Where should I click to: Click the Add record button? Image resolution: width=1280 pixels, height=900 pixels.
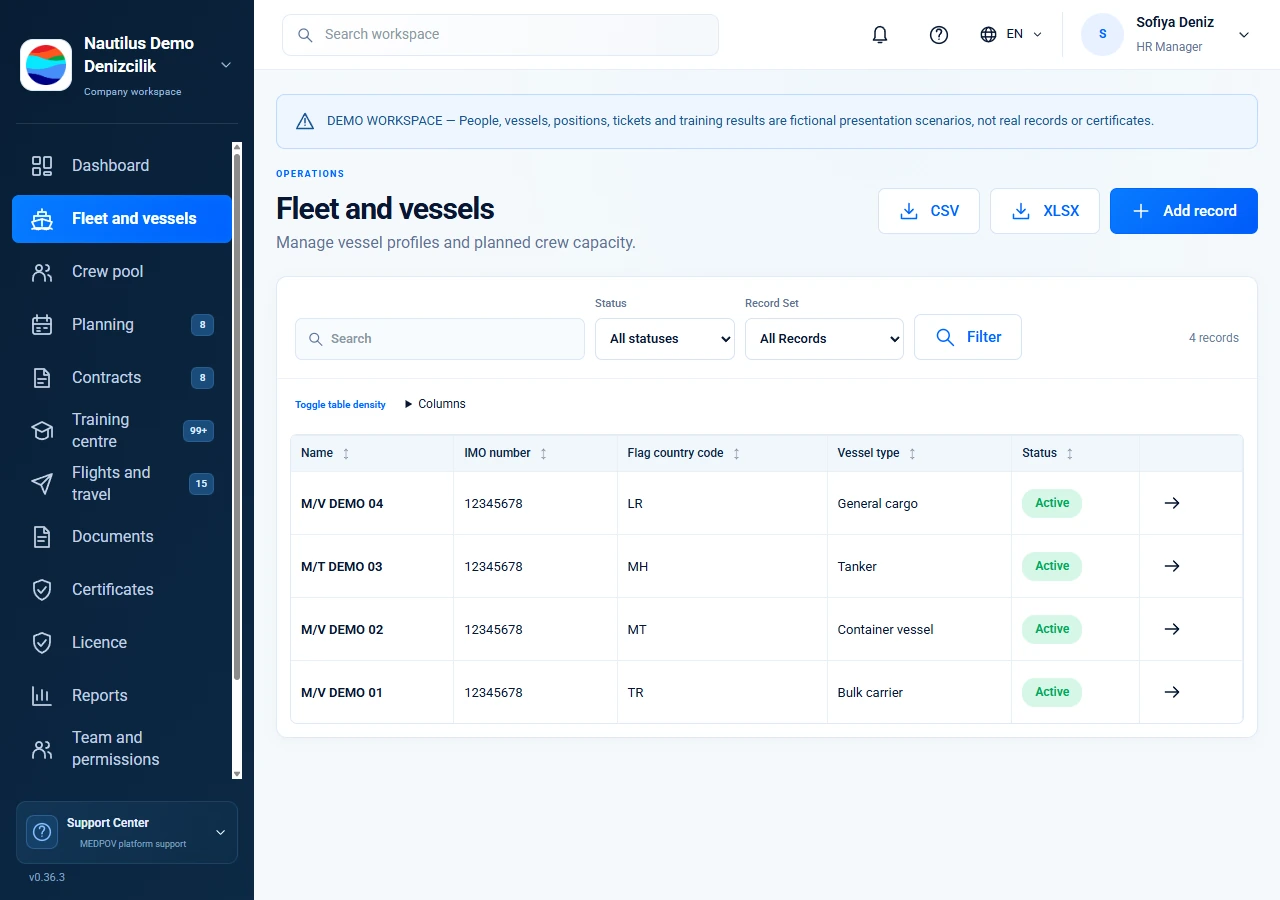click(1184, 211)
